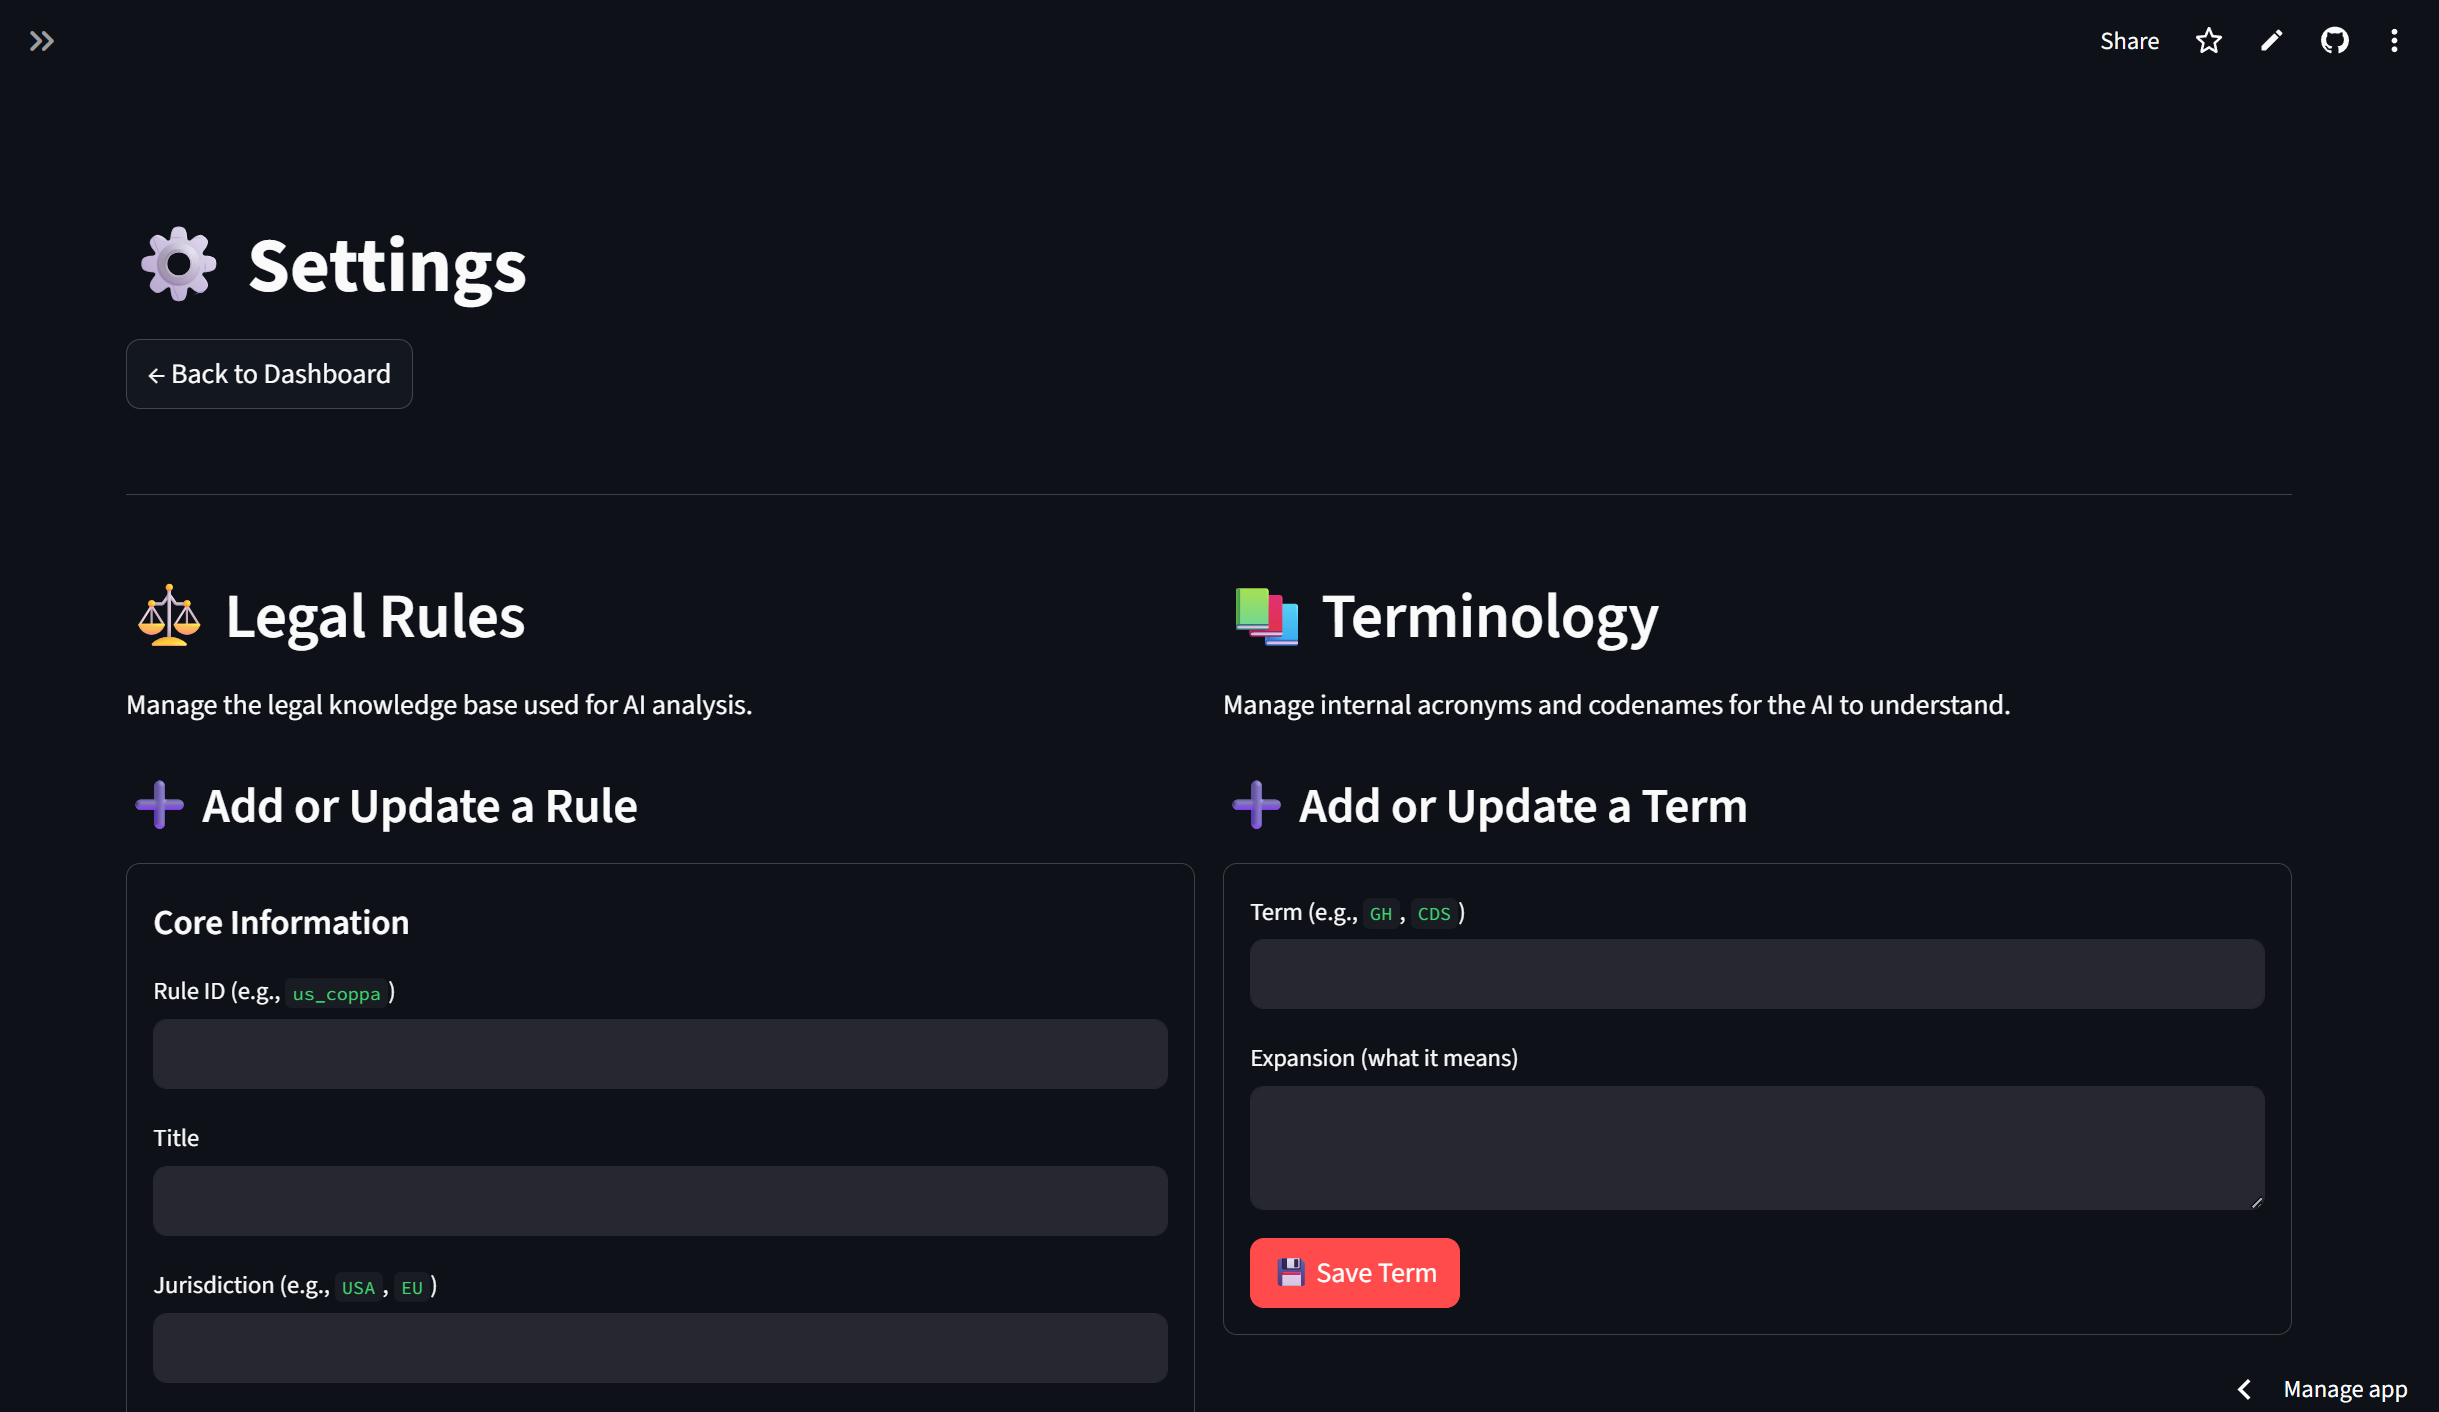
Task: Expand the Manage app panel chevron
Action: point(2244,1389)
